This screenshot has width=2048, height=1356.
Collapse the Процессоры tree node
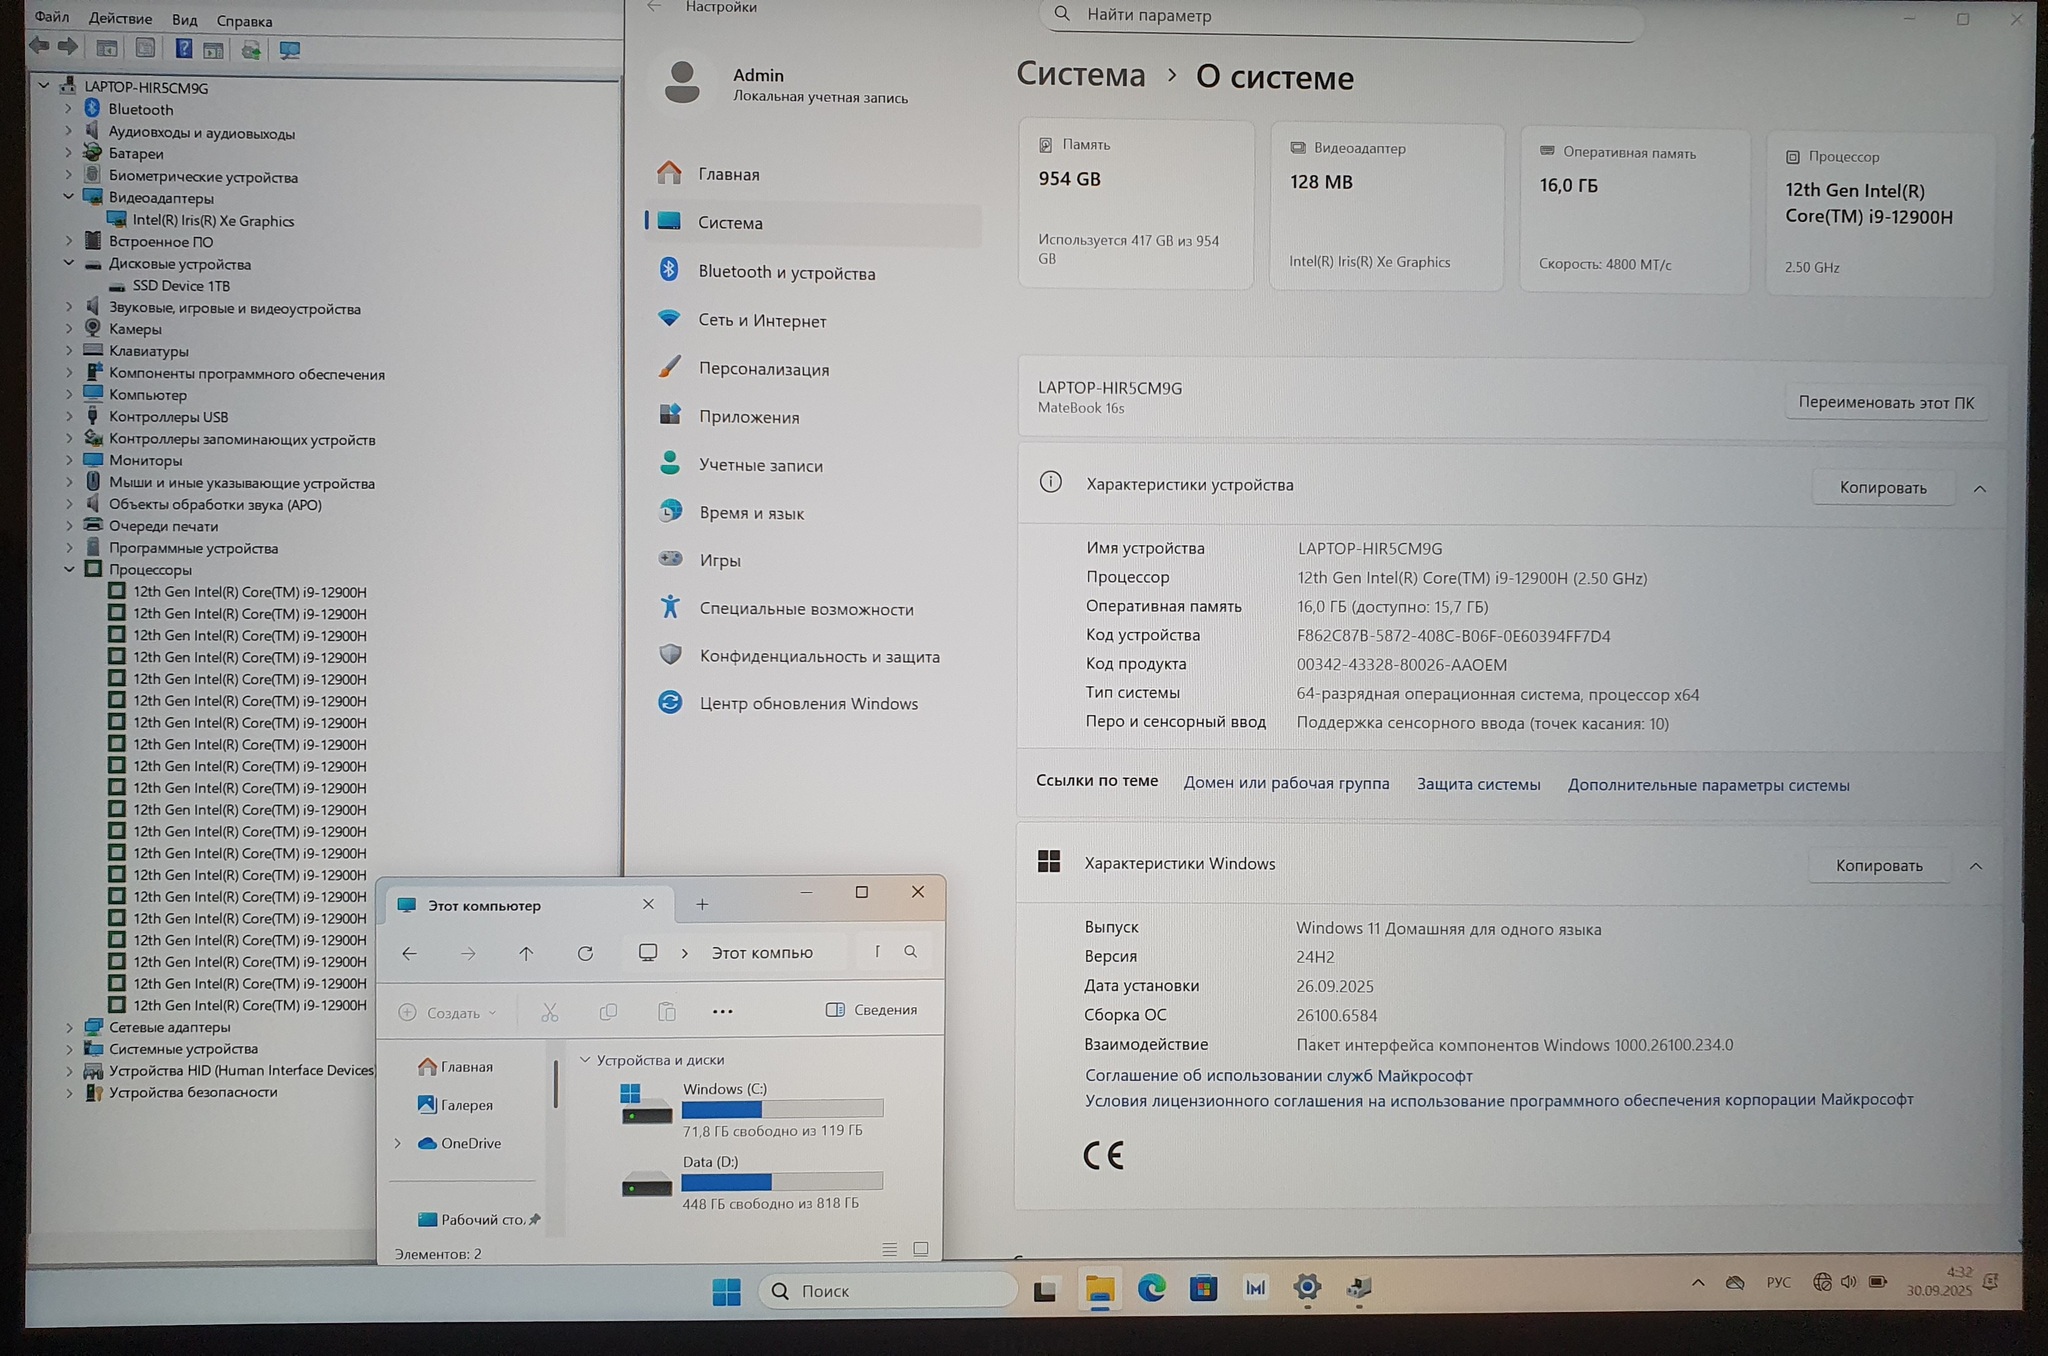(x=69, y=569)
